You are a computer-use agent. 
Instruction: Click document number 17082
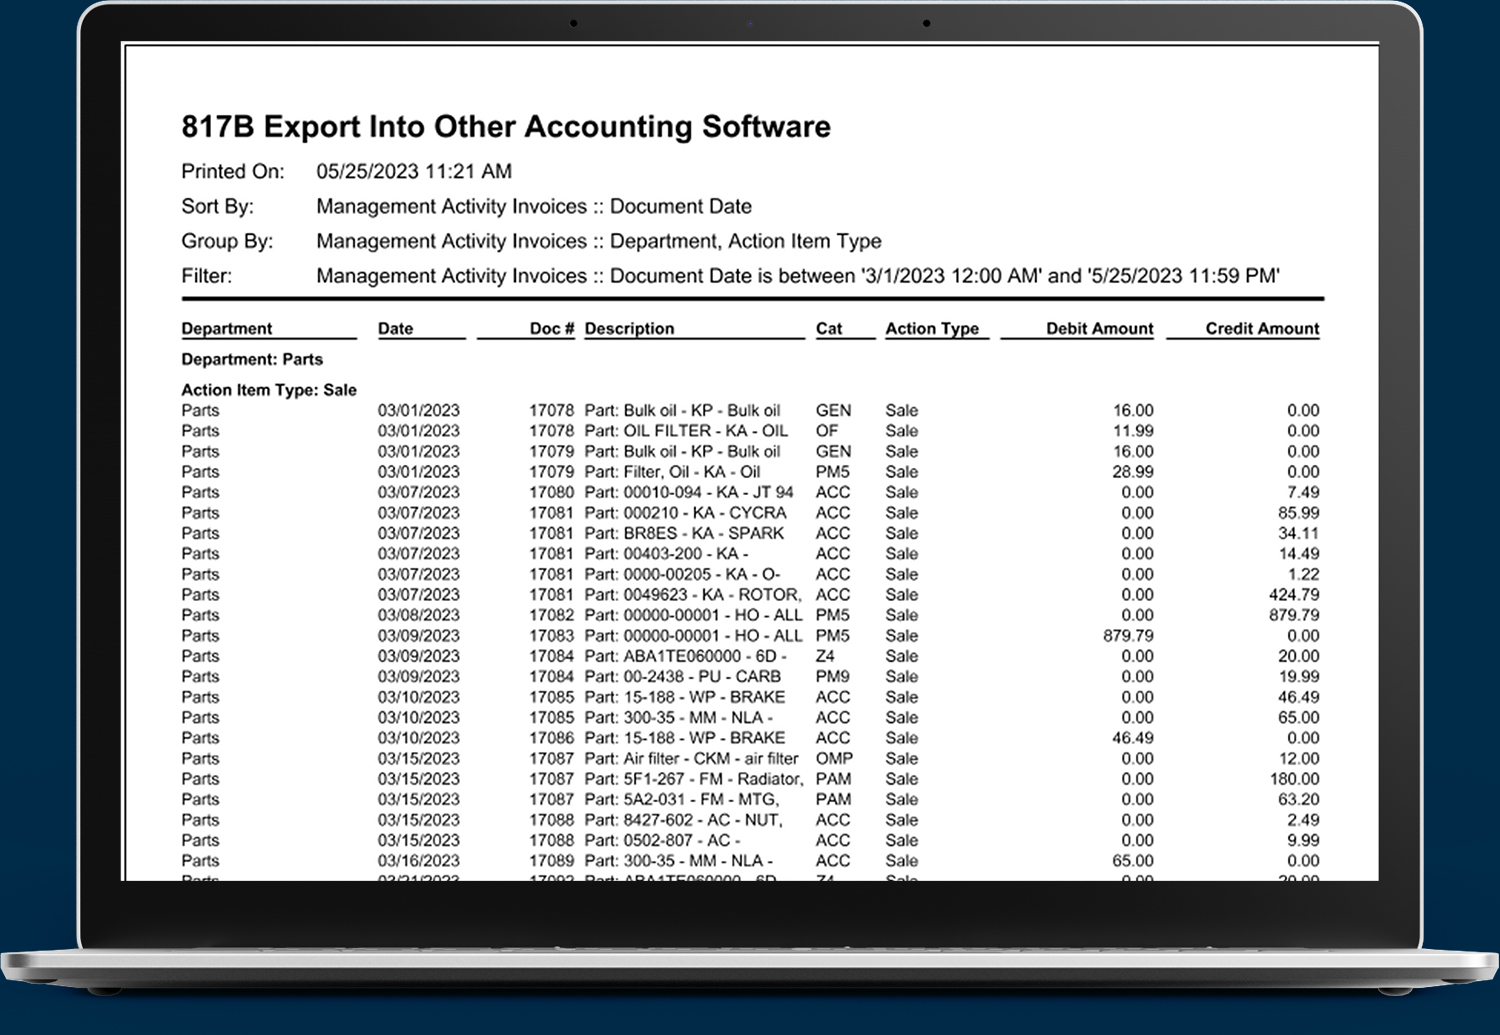point(552,615)
